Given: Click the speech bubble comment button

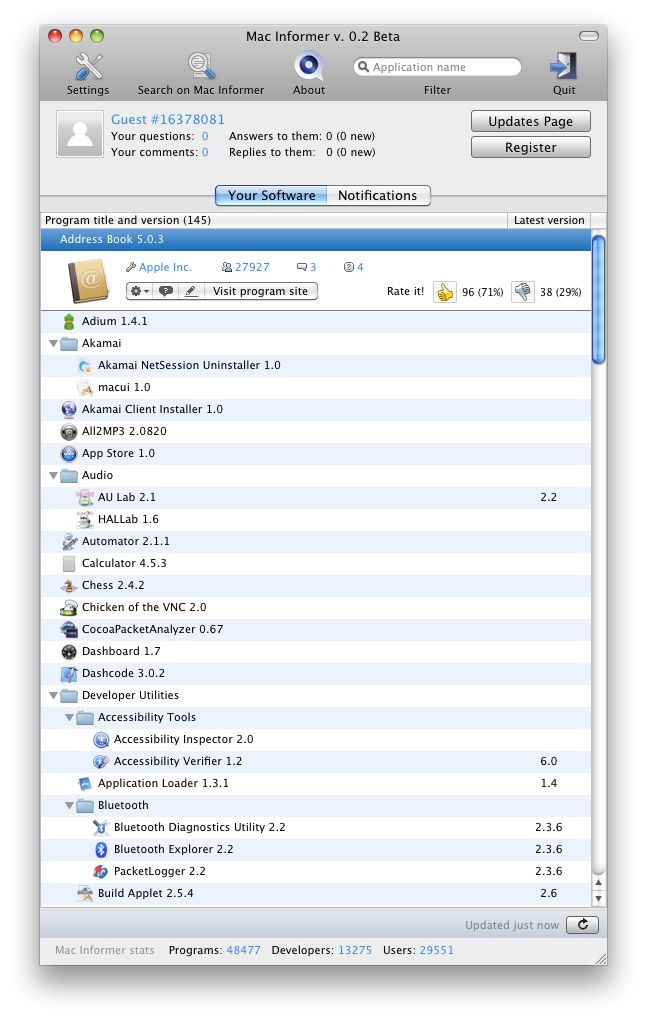Looking at the screenshot, I should tap(166, 291).
